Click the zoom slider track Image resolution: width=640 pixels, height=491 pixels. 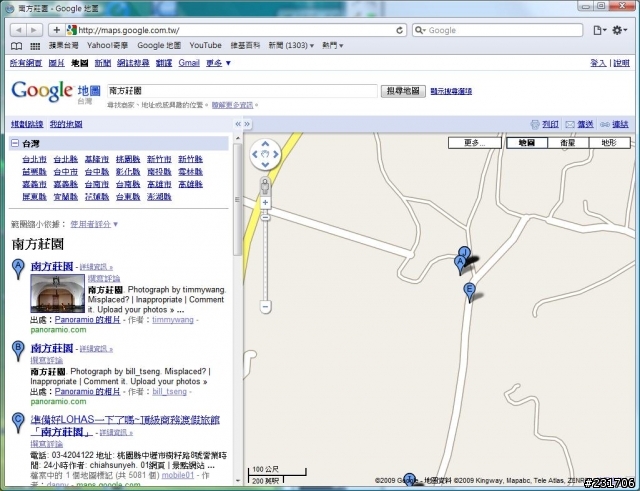tap(265, 261)
